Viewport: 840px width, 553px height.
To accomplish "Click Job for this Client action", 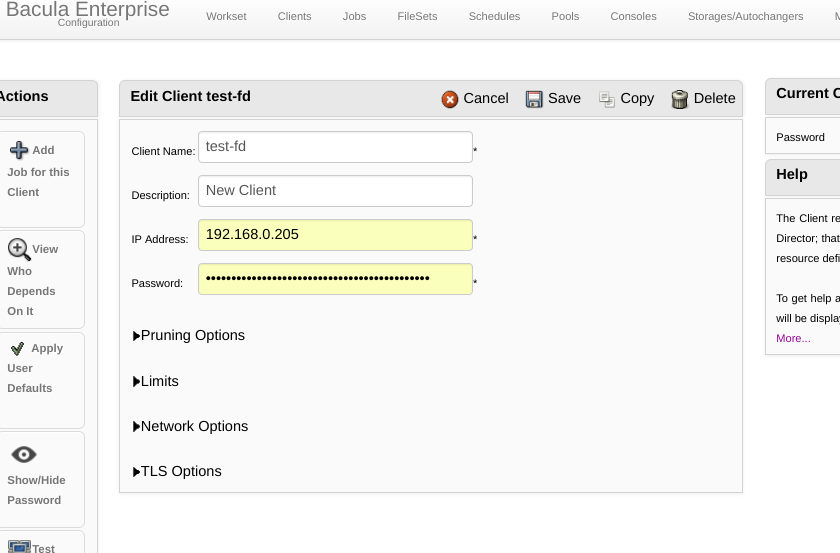I will (x=38, y=182).
